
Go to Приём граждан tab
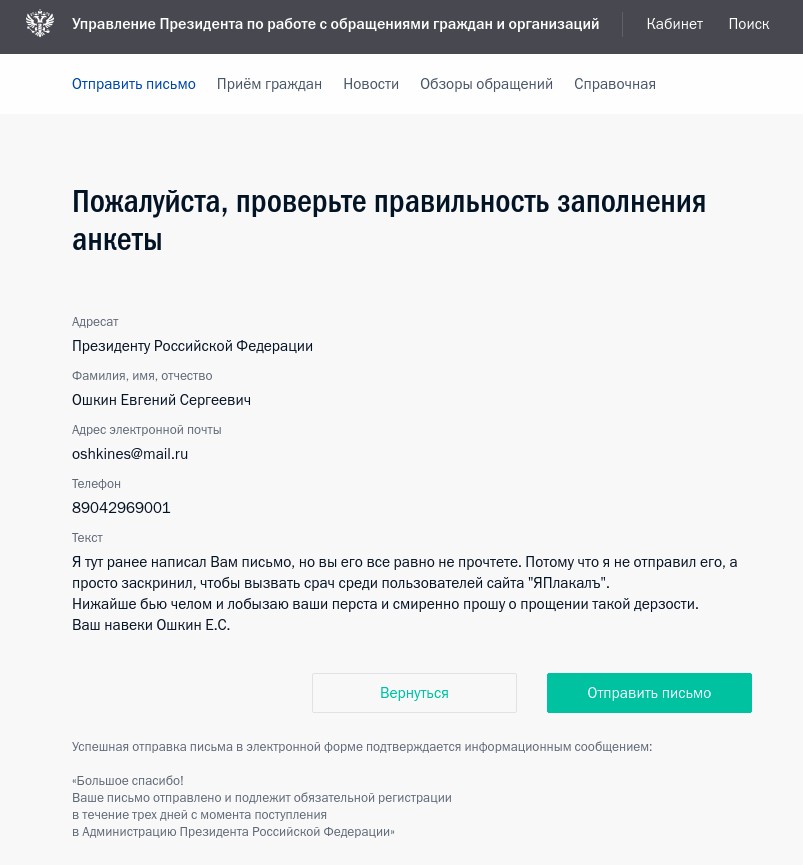[269, 84]
